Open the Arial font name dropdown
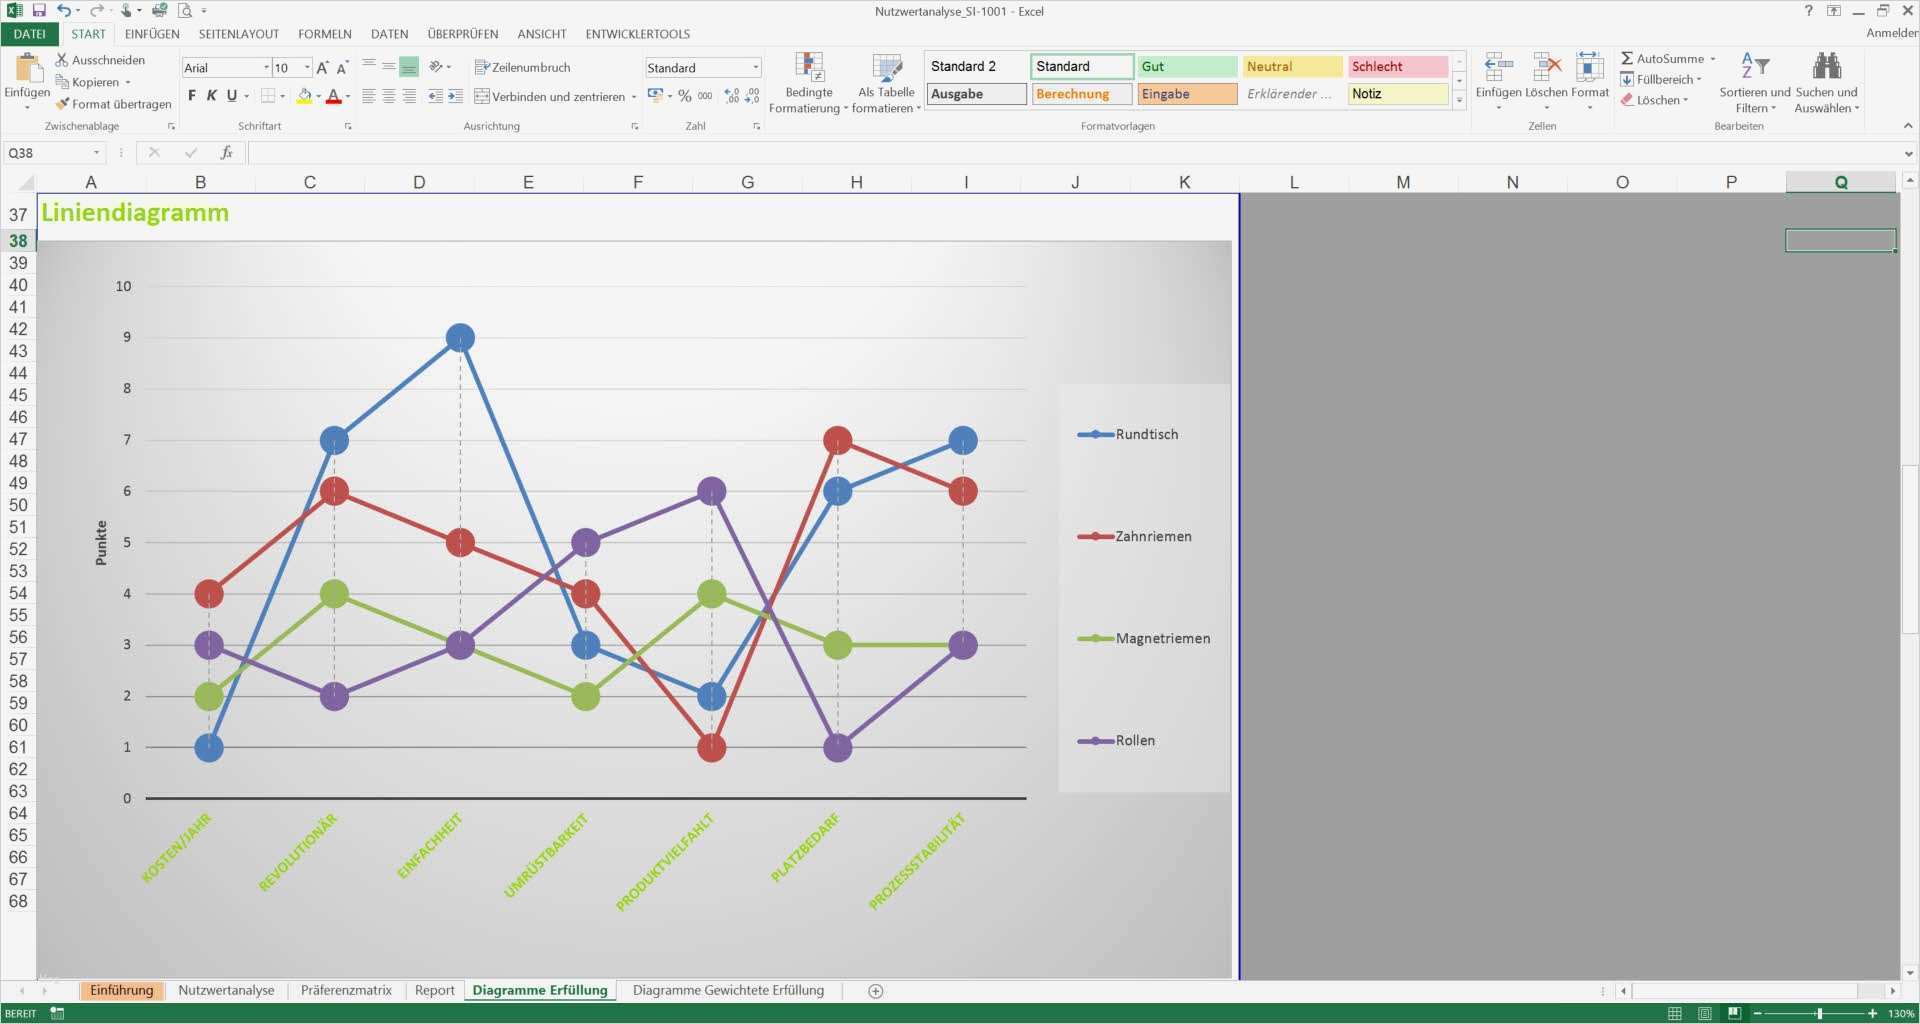1920x1024 pixels. 266,68
